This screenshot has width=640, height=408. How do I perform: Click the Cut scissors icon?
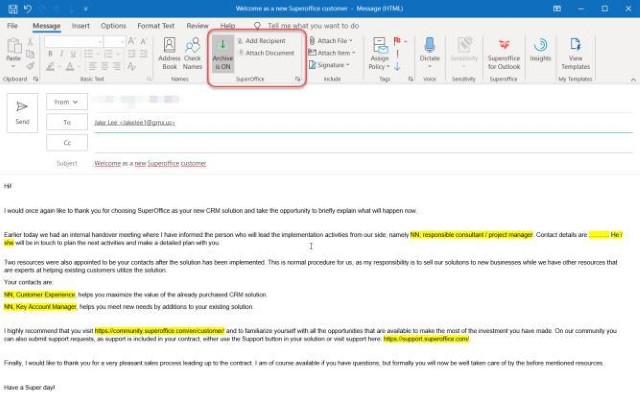[x=30, y=42]
